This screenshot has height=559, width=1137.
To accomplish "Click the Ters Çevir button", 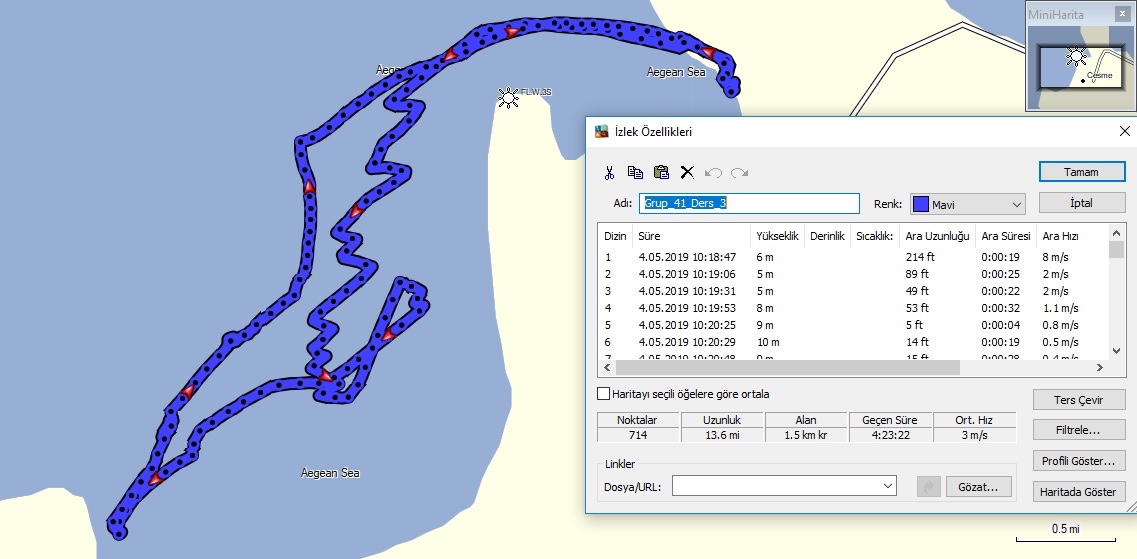I will tap(1079, 399).
